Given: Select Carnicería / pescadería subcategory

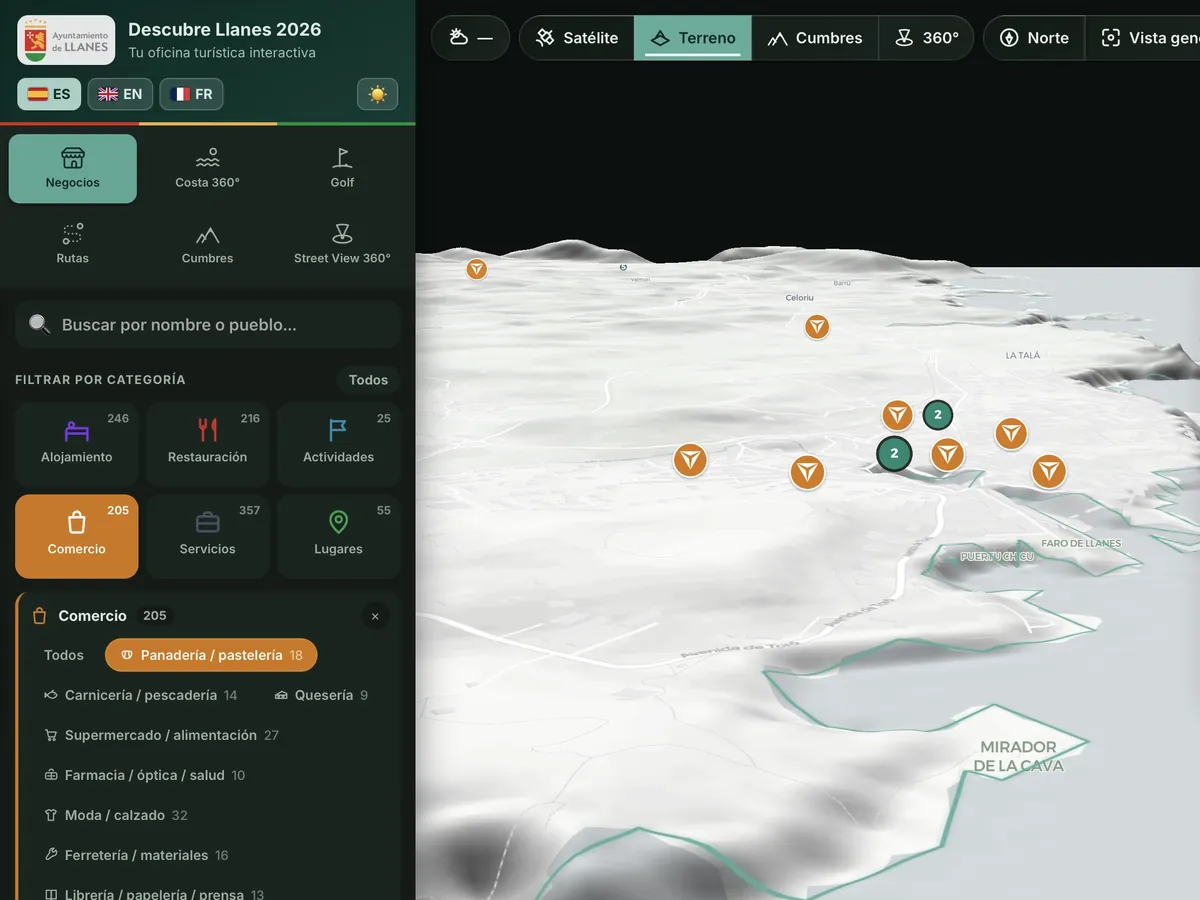Looking at the screenshot, I should (x=141, y=695).
